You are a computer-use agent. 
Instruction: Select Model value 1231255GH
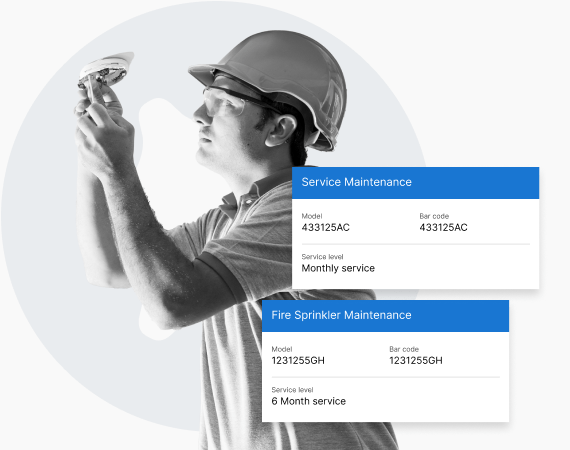point(298,361)
